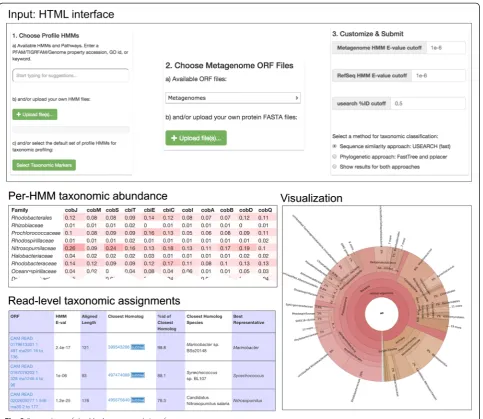483x419 pixels.
Task: Click the Oceanospirillaceae row label
Action: 34,271
